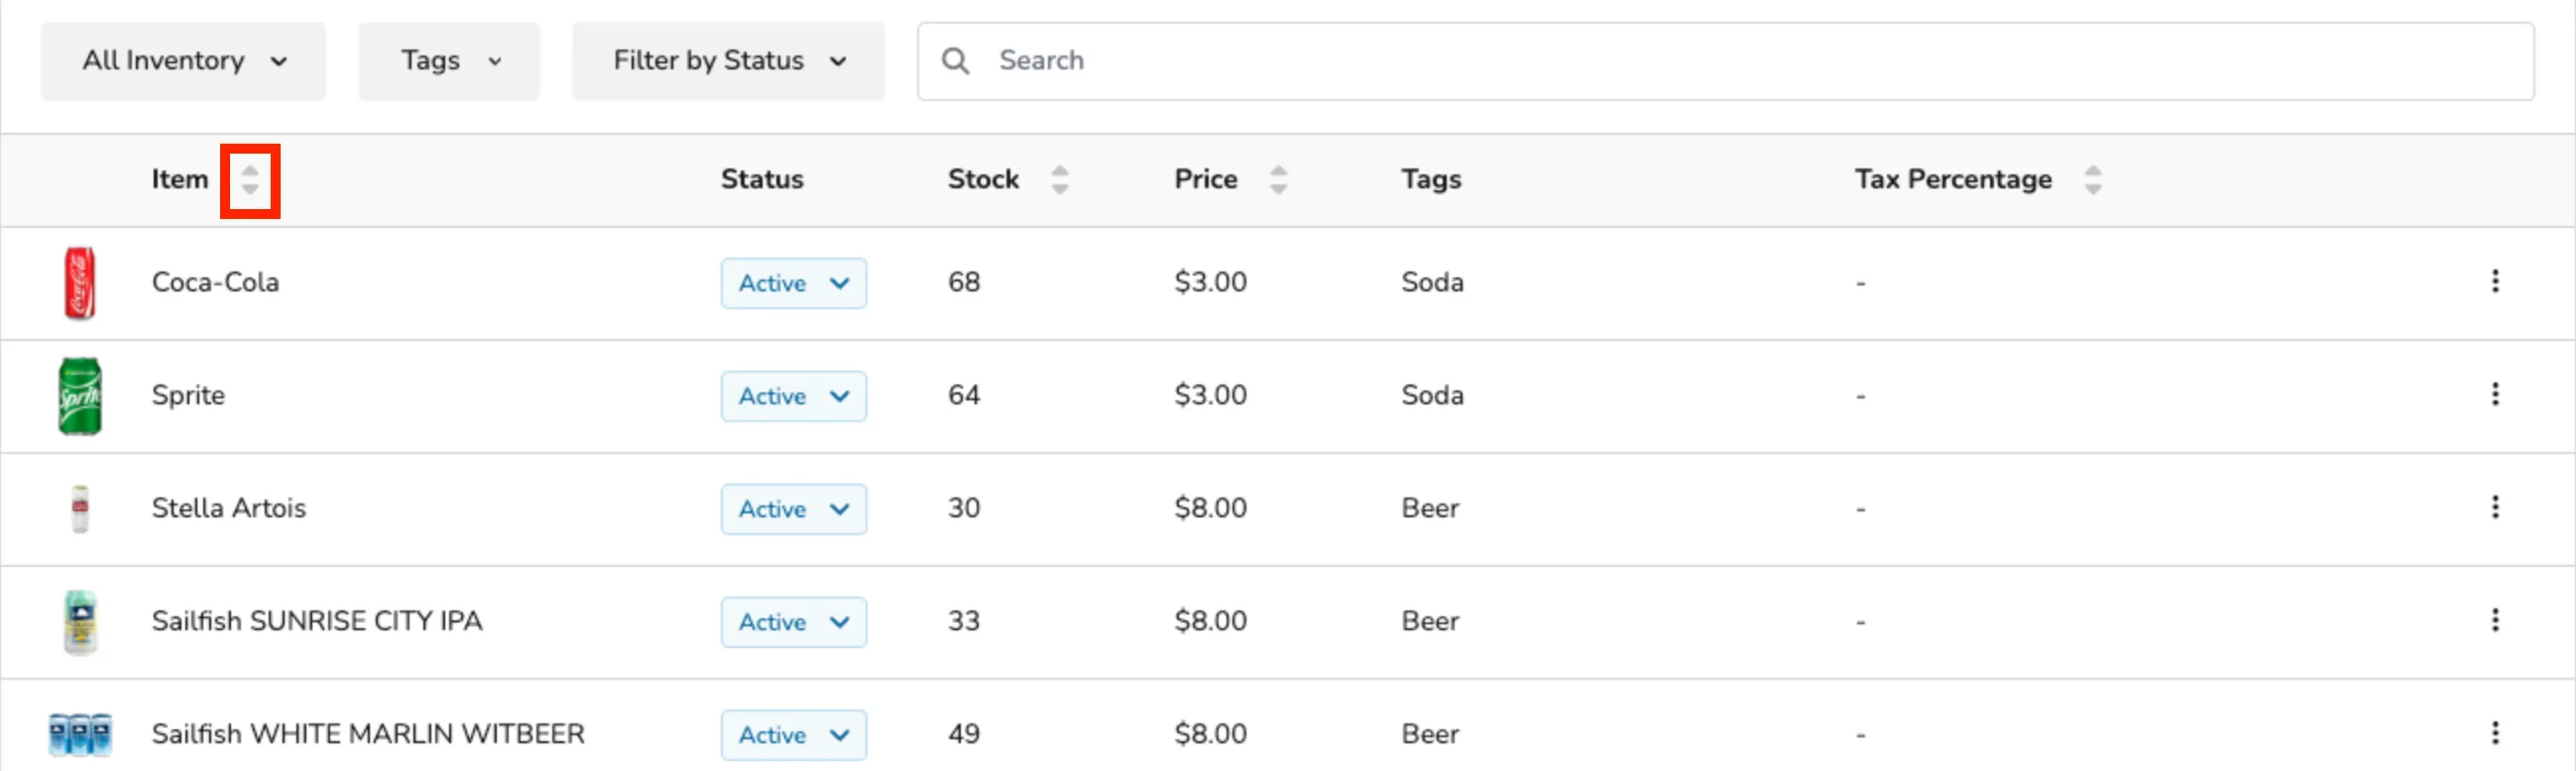This screenshot has height=771, width=2576.
Task: Click the Beer tag for Stella Artois
Action: point(1430,508)
